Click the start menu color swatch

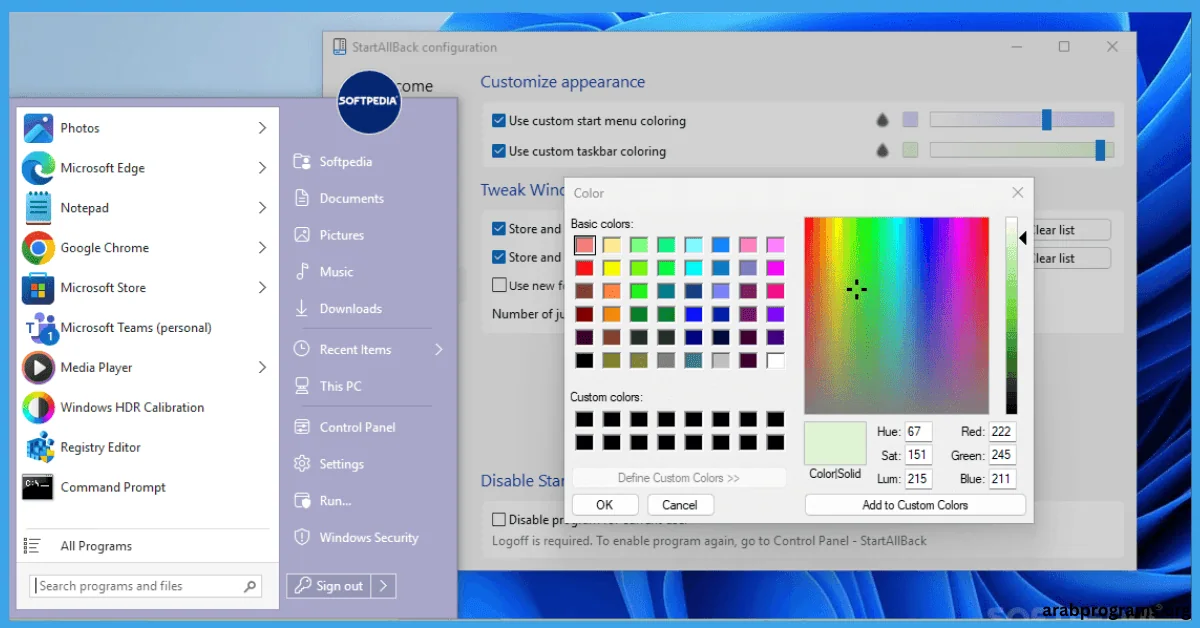[910, 120]
